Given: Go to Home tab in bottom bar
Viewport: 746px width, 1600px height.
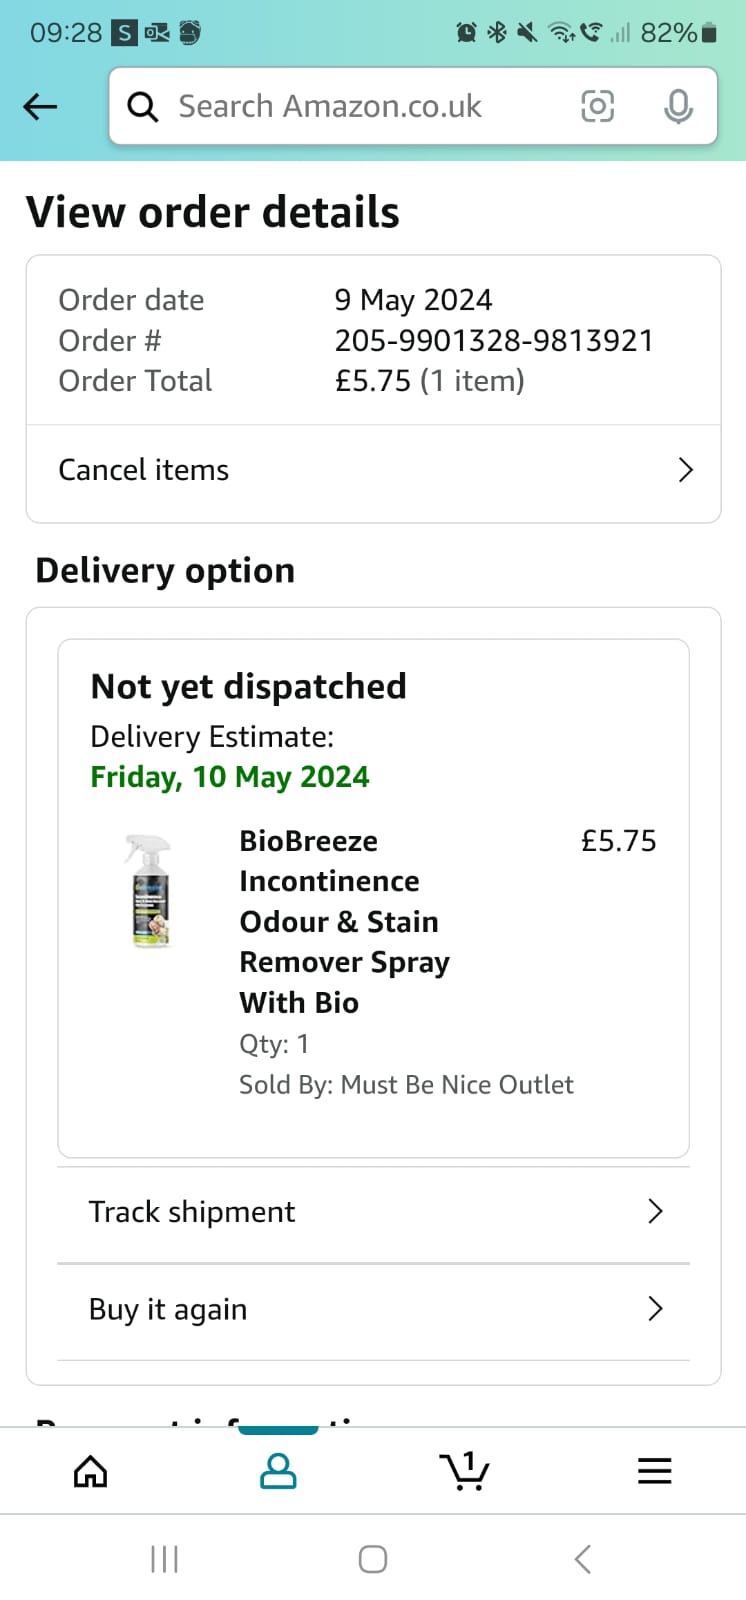Looking at the screenshot, I should click(x=91, y=1471).
